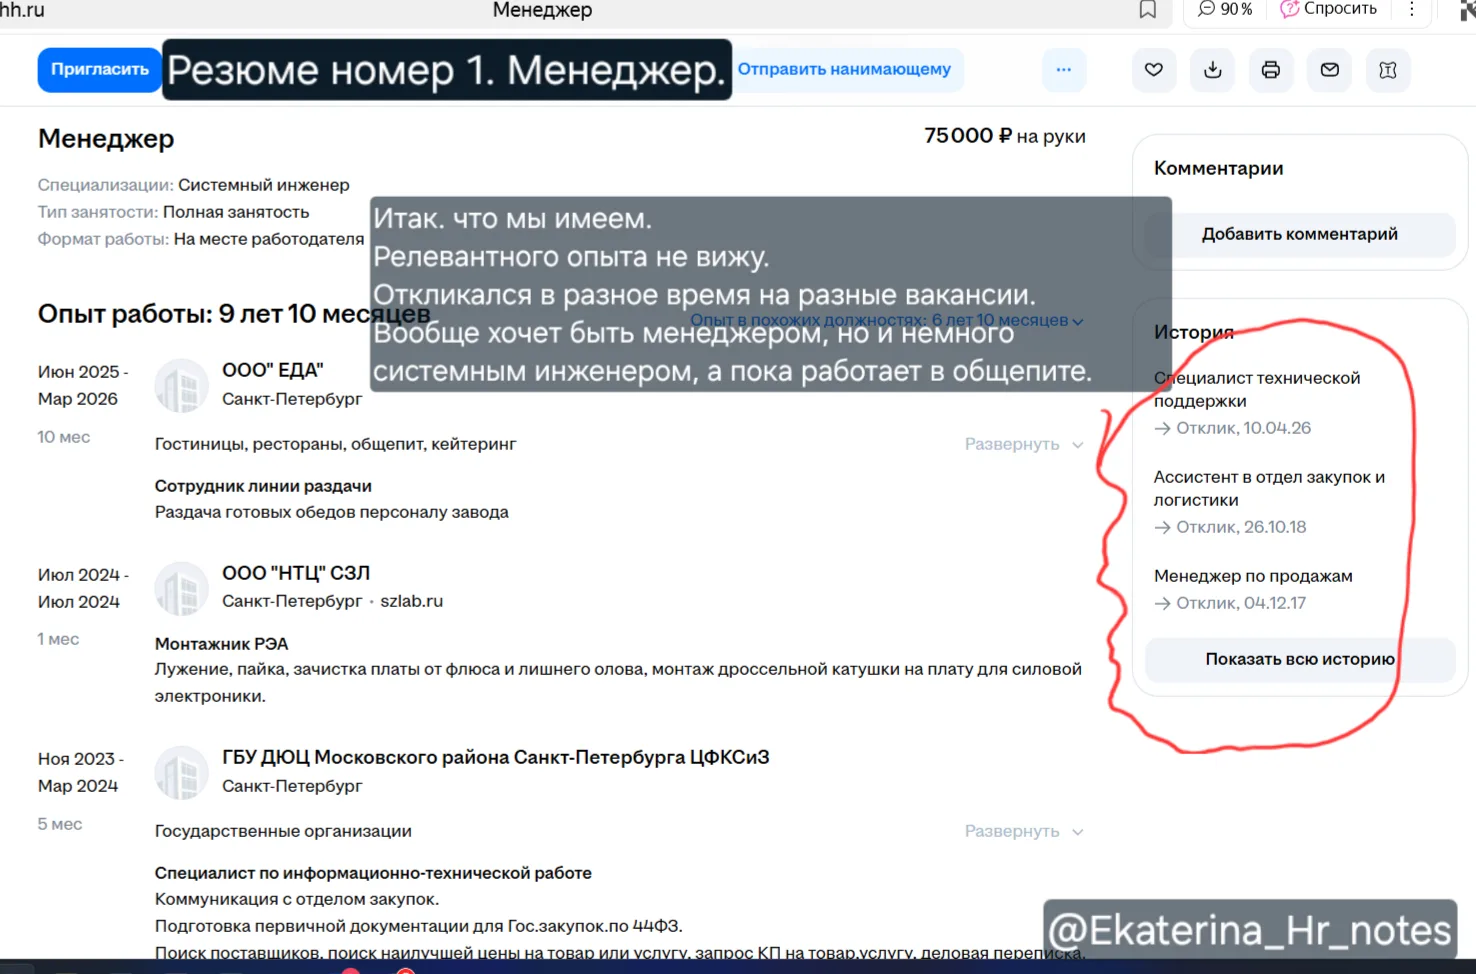The height and width of the screenshot is (974, 1476).
Task: Download the resume with download icon
Action: (x=1212, y=70)
